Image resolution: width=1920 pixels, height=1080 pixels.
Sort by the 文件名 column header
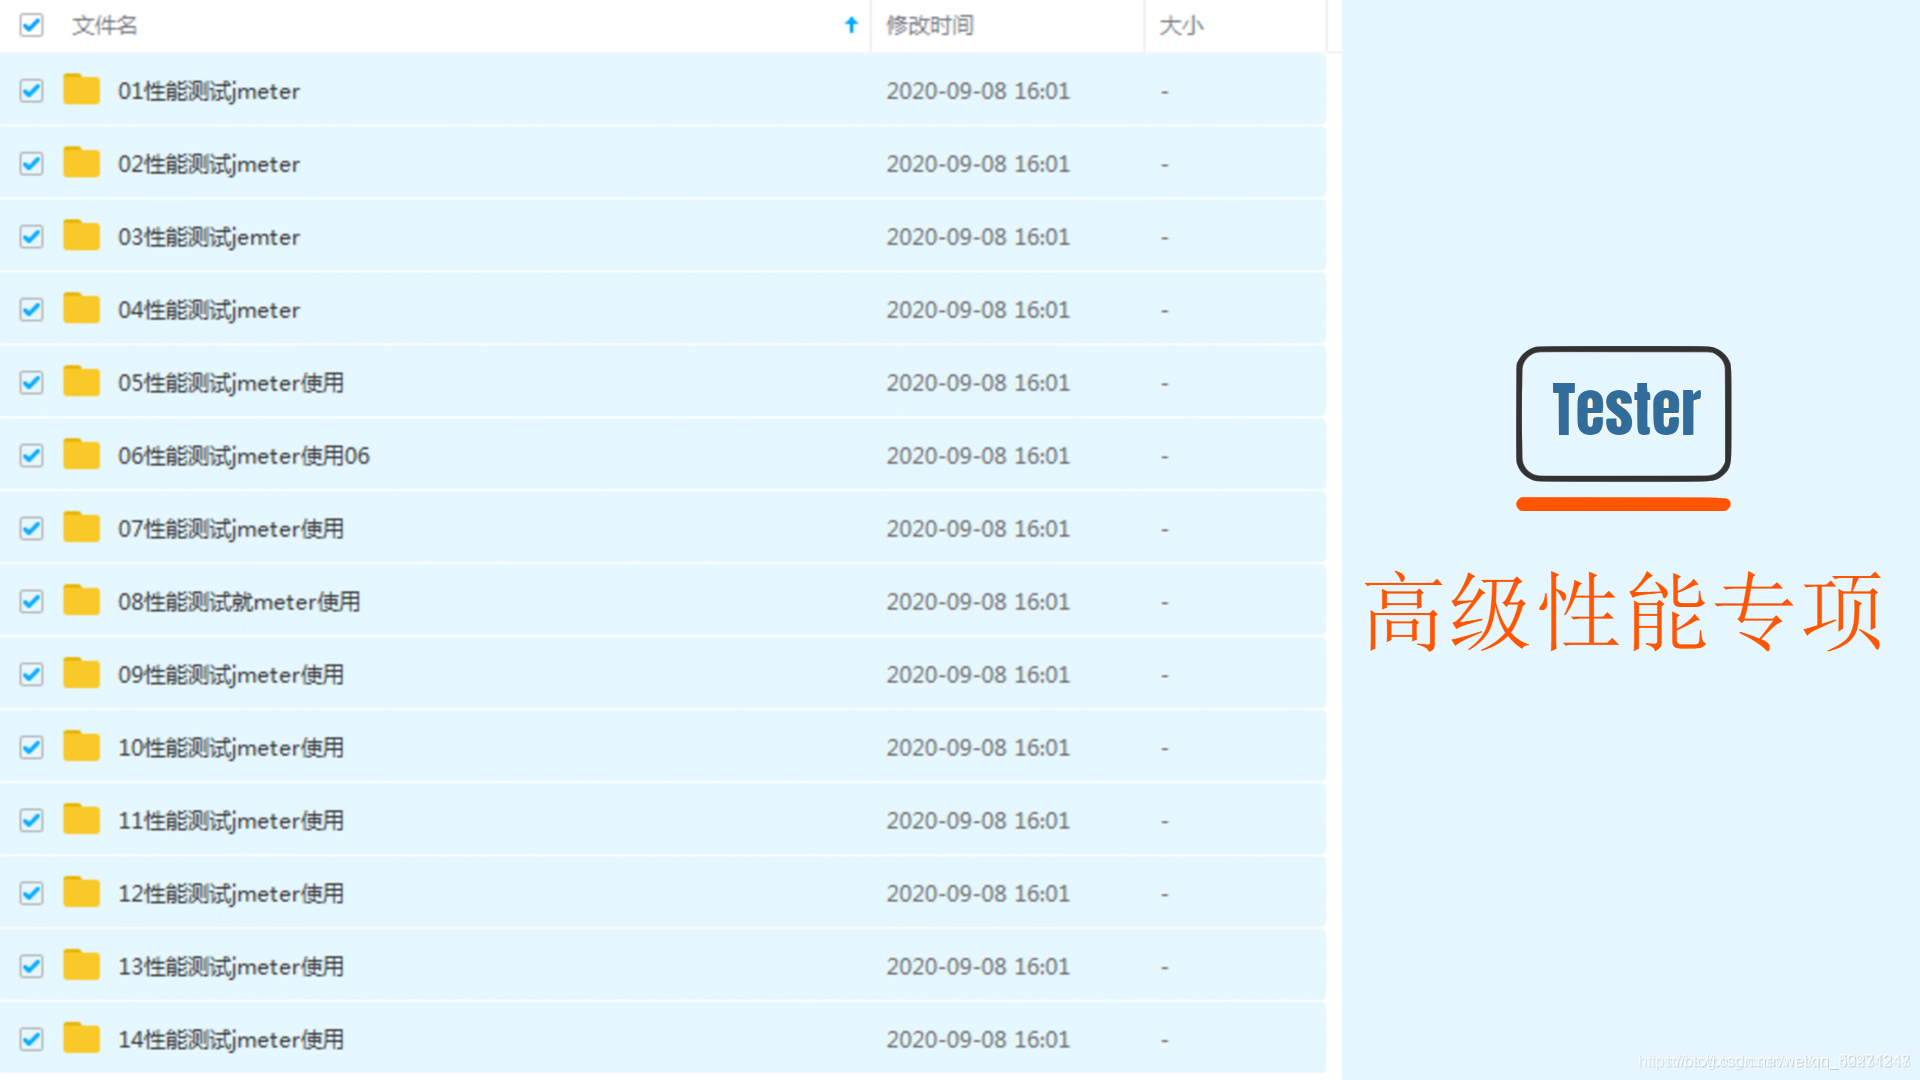(104, 25)
